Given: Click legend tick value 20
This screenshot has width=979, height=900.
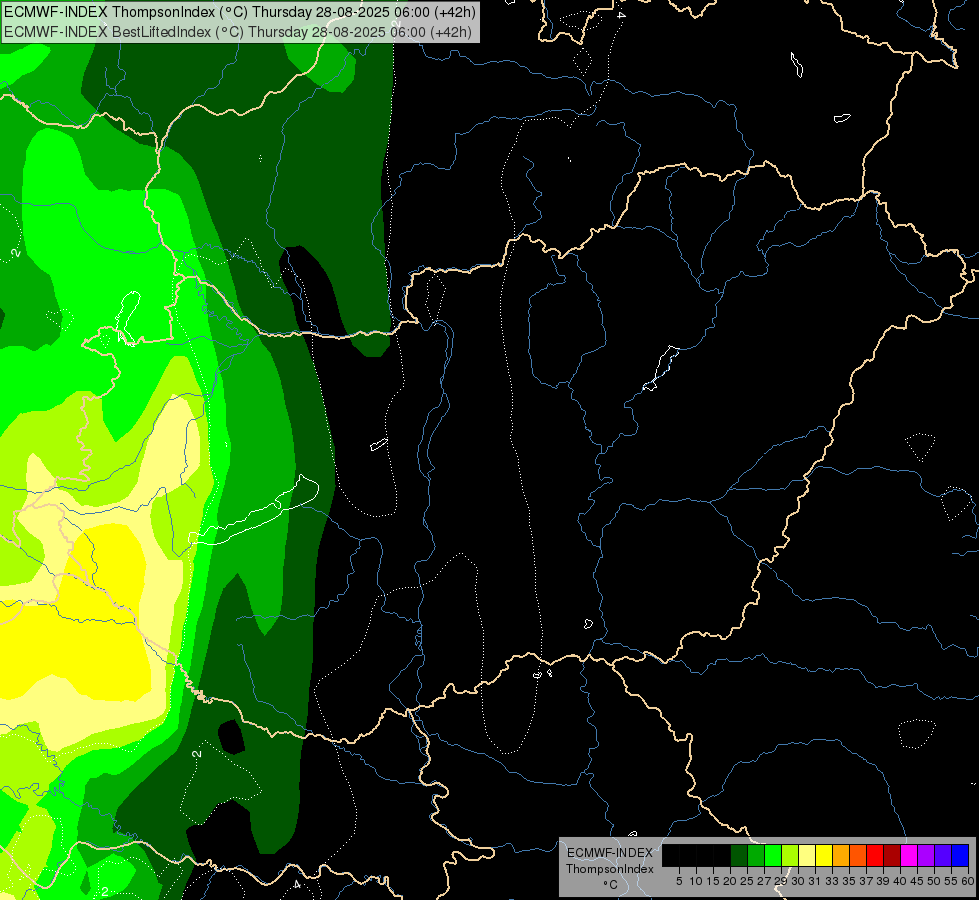Looking at the screenshot, I should point(731,881).
